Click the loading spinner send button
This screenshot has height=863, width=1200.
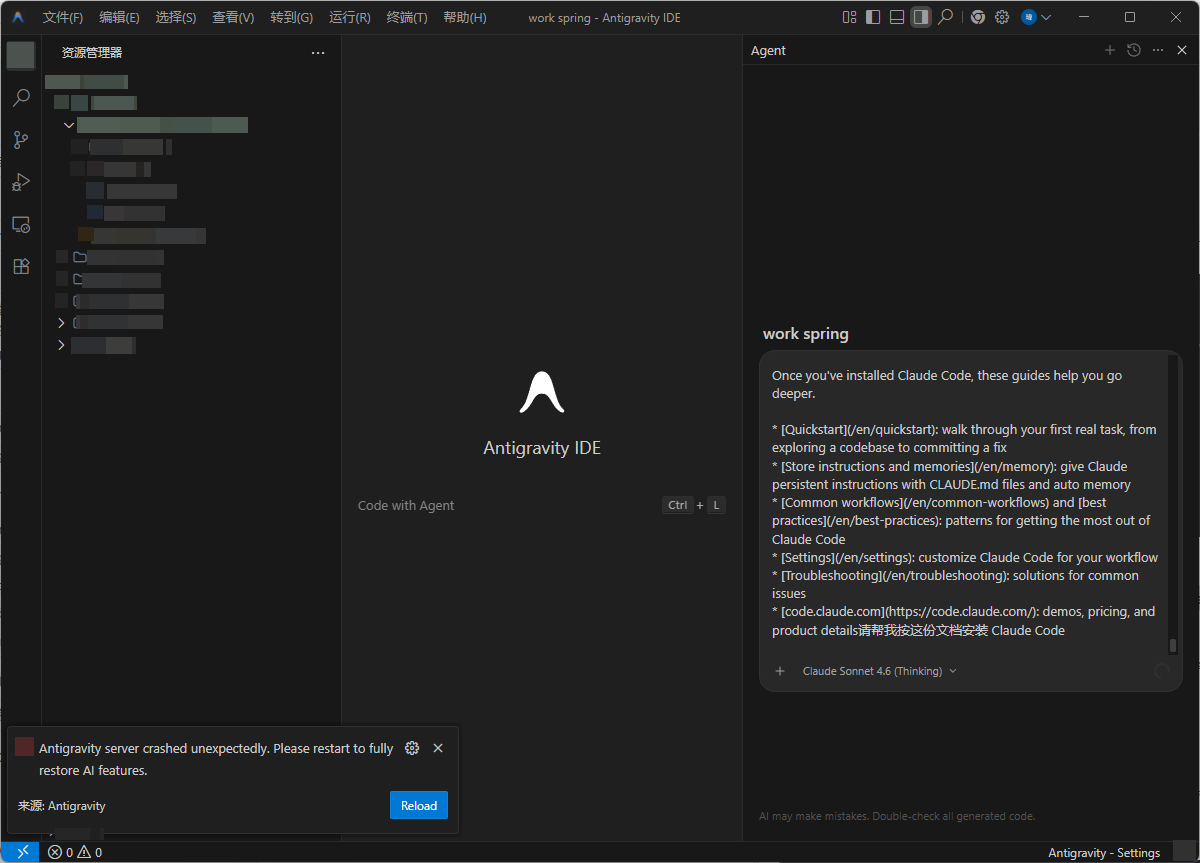click(x=1161, y=671)
